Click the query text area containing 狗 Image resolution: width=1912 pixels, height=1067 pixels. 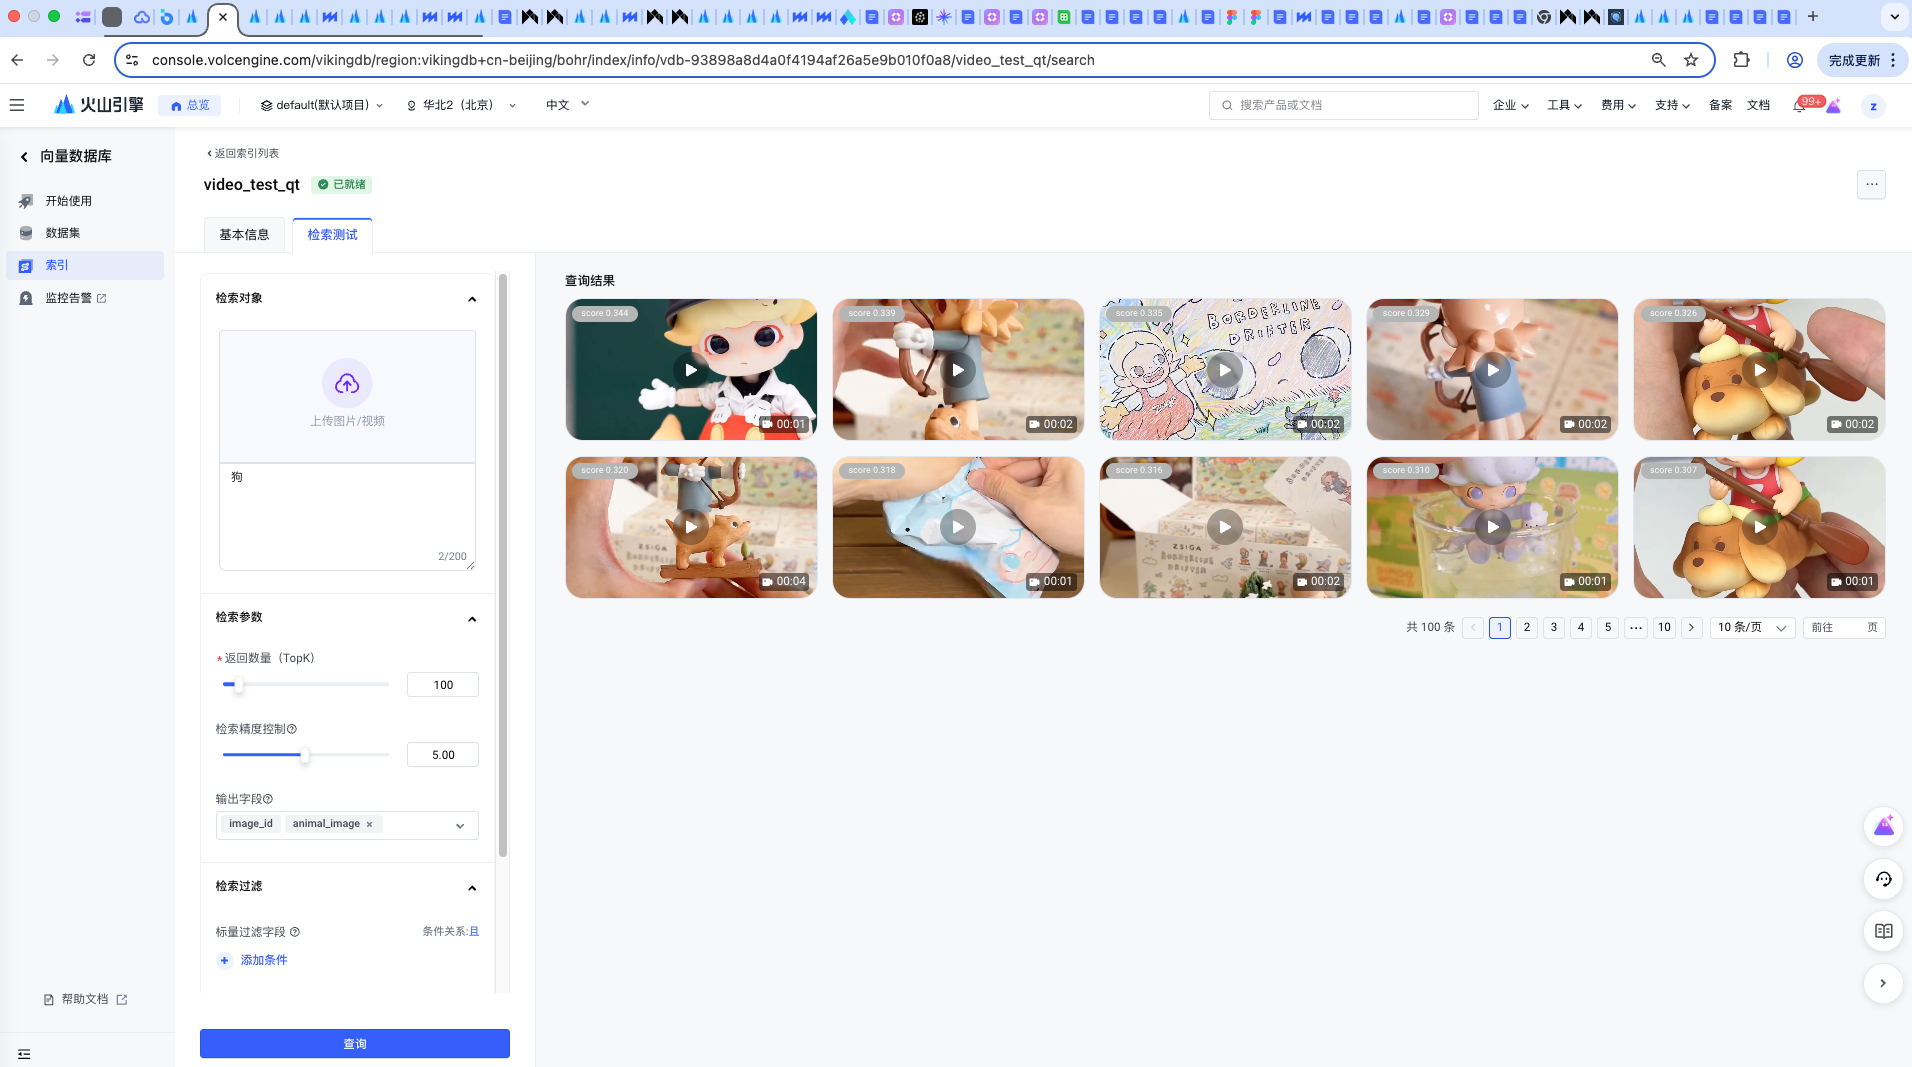(347, 517)
